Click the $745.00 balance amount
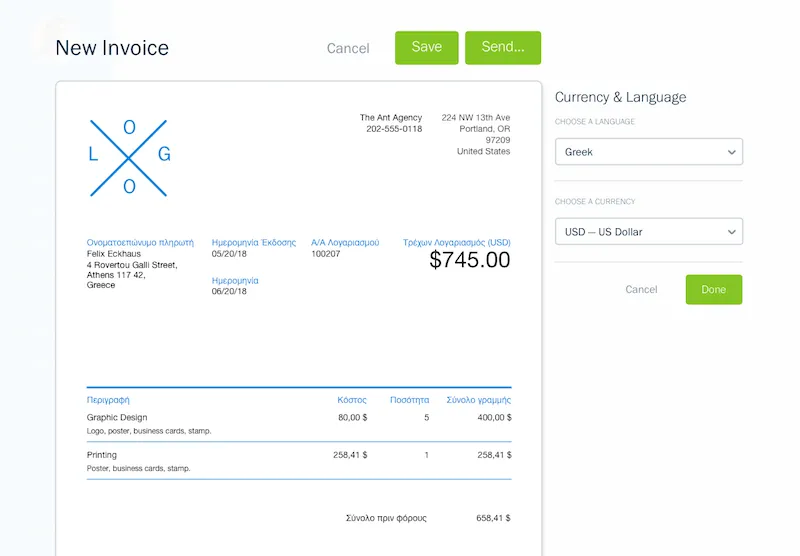The width and height of the screenshot is (800, 556). [x=469, y=260]
